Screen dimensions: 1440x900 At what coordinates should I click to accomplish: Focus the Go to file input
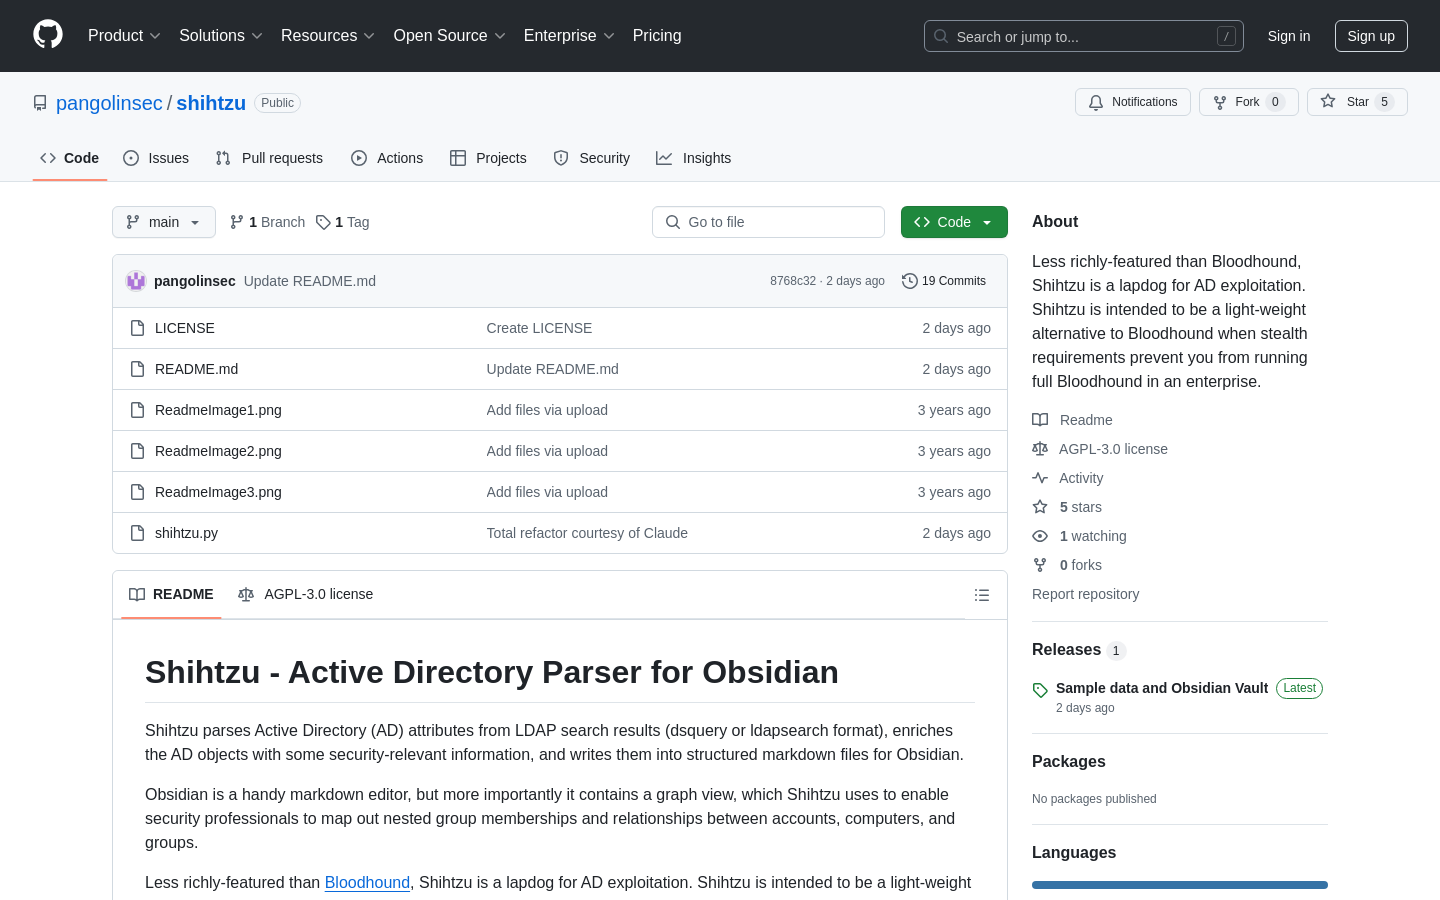pos(768,222)
